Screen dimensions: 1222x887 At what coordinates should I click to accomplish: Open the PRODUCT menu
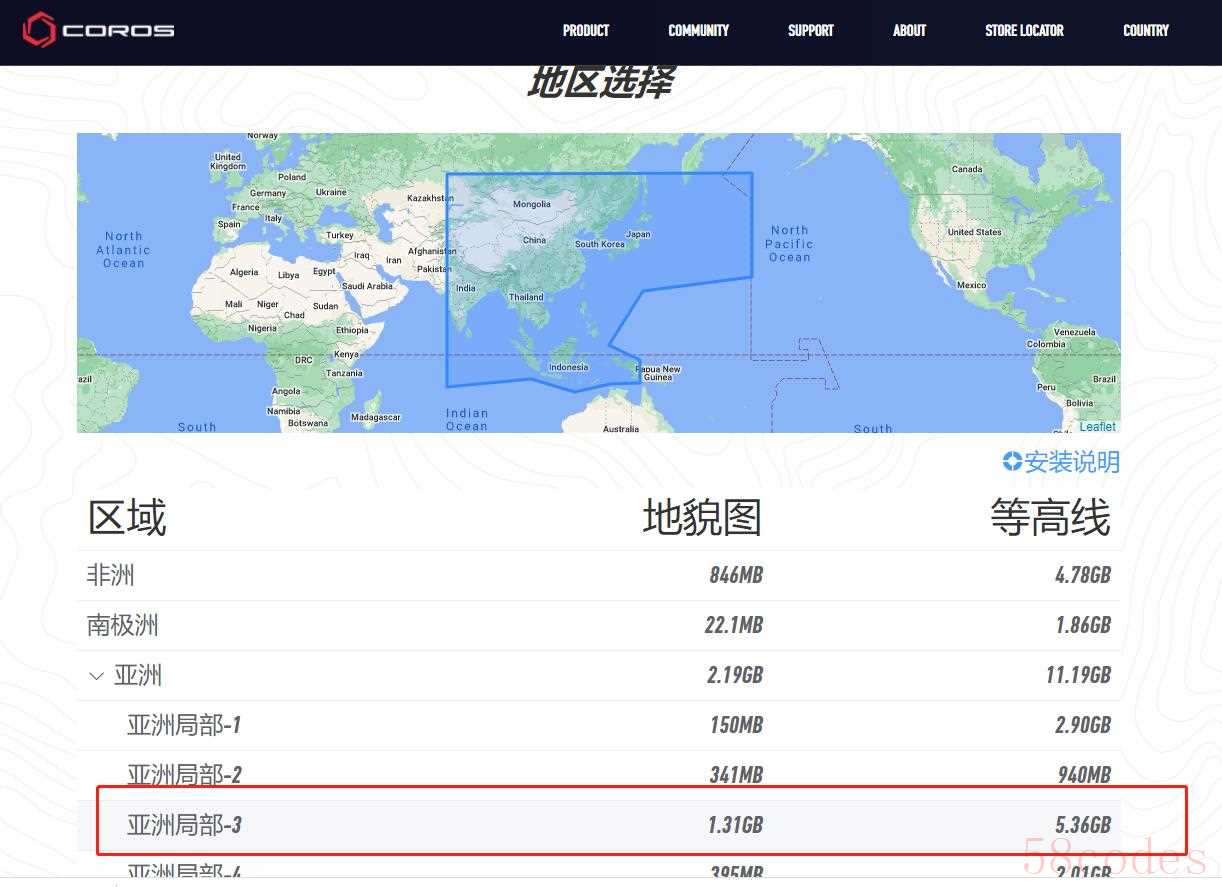(585, 30)
